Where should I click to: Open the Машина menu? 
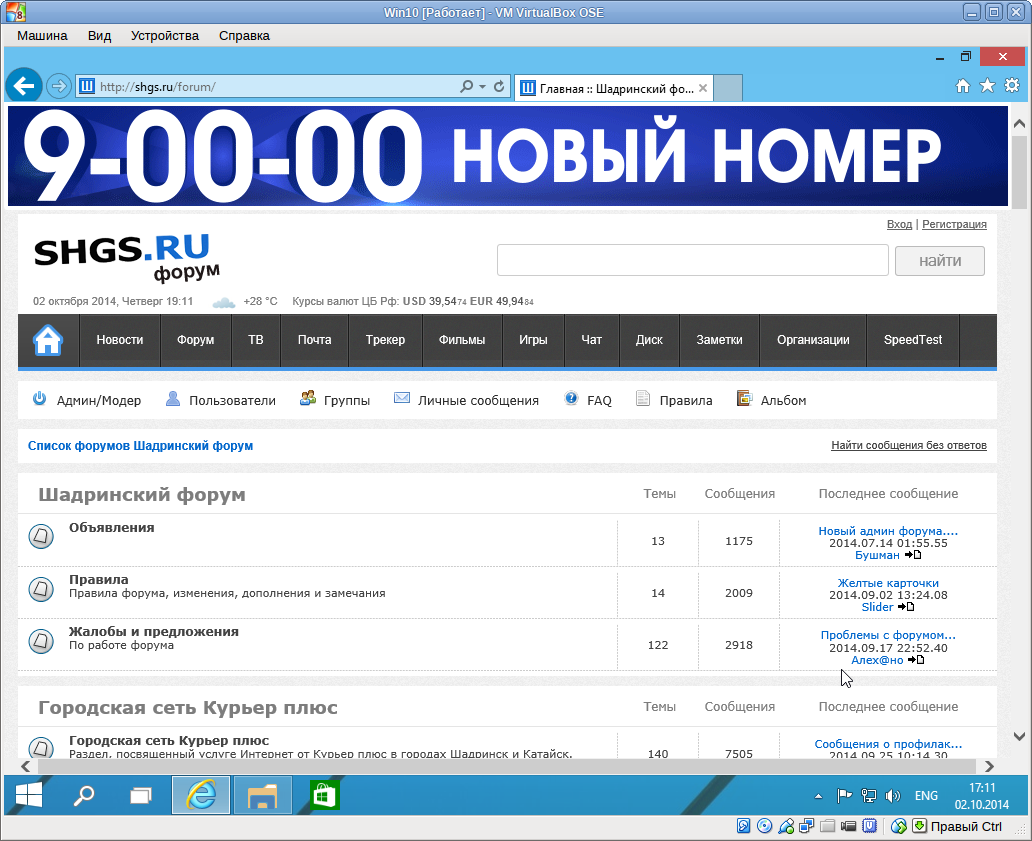coord(42,36)
